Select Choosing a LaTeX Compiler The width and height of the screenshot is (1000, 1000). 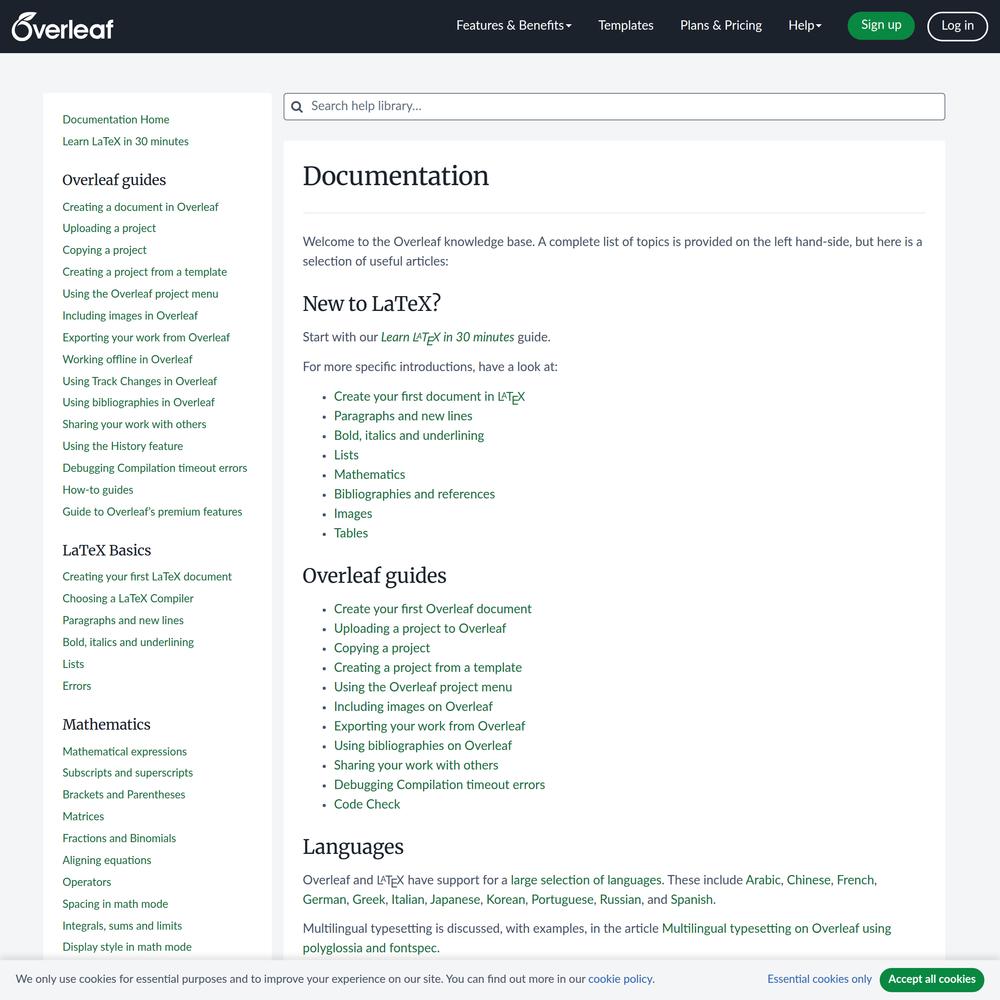(128, 598)
